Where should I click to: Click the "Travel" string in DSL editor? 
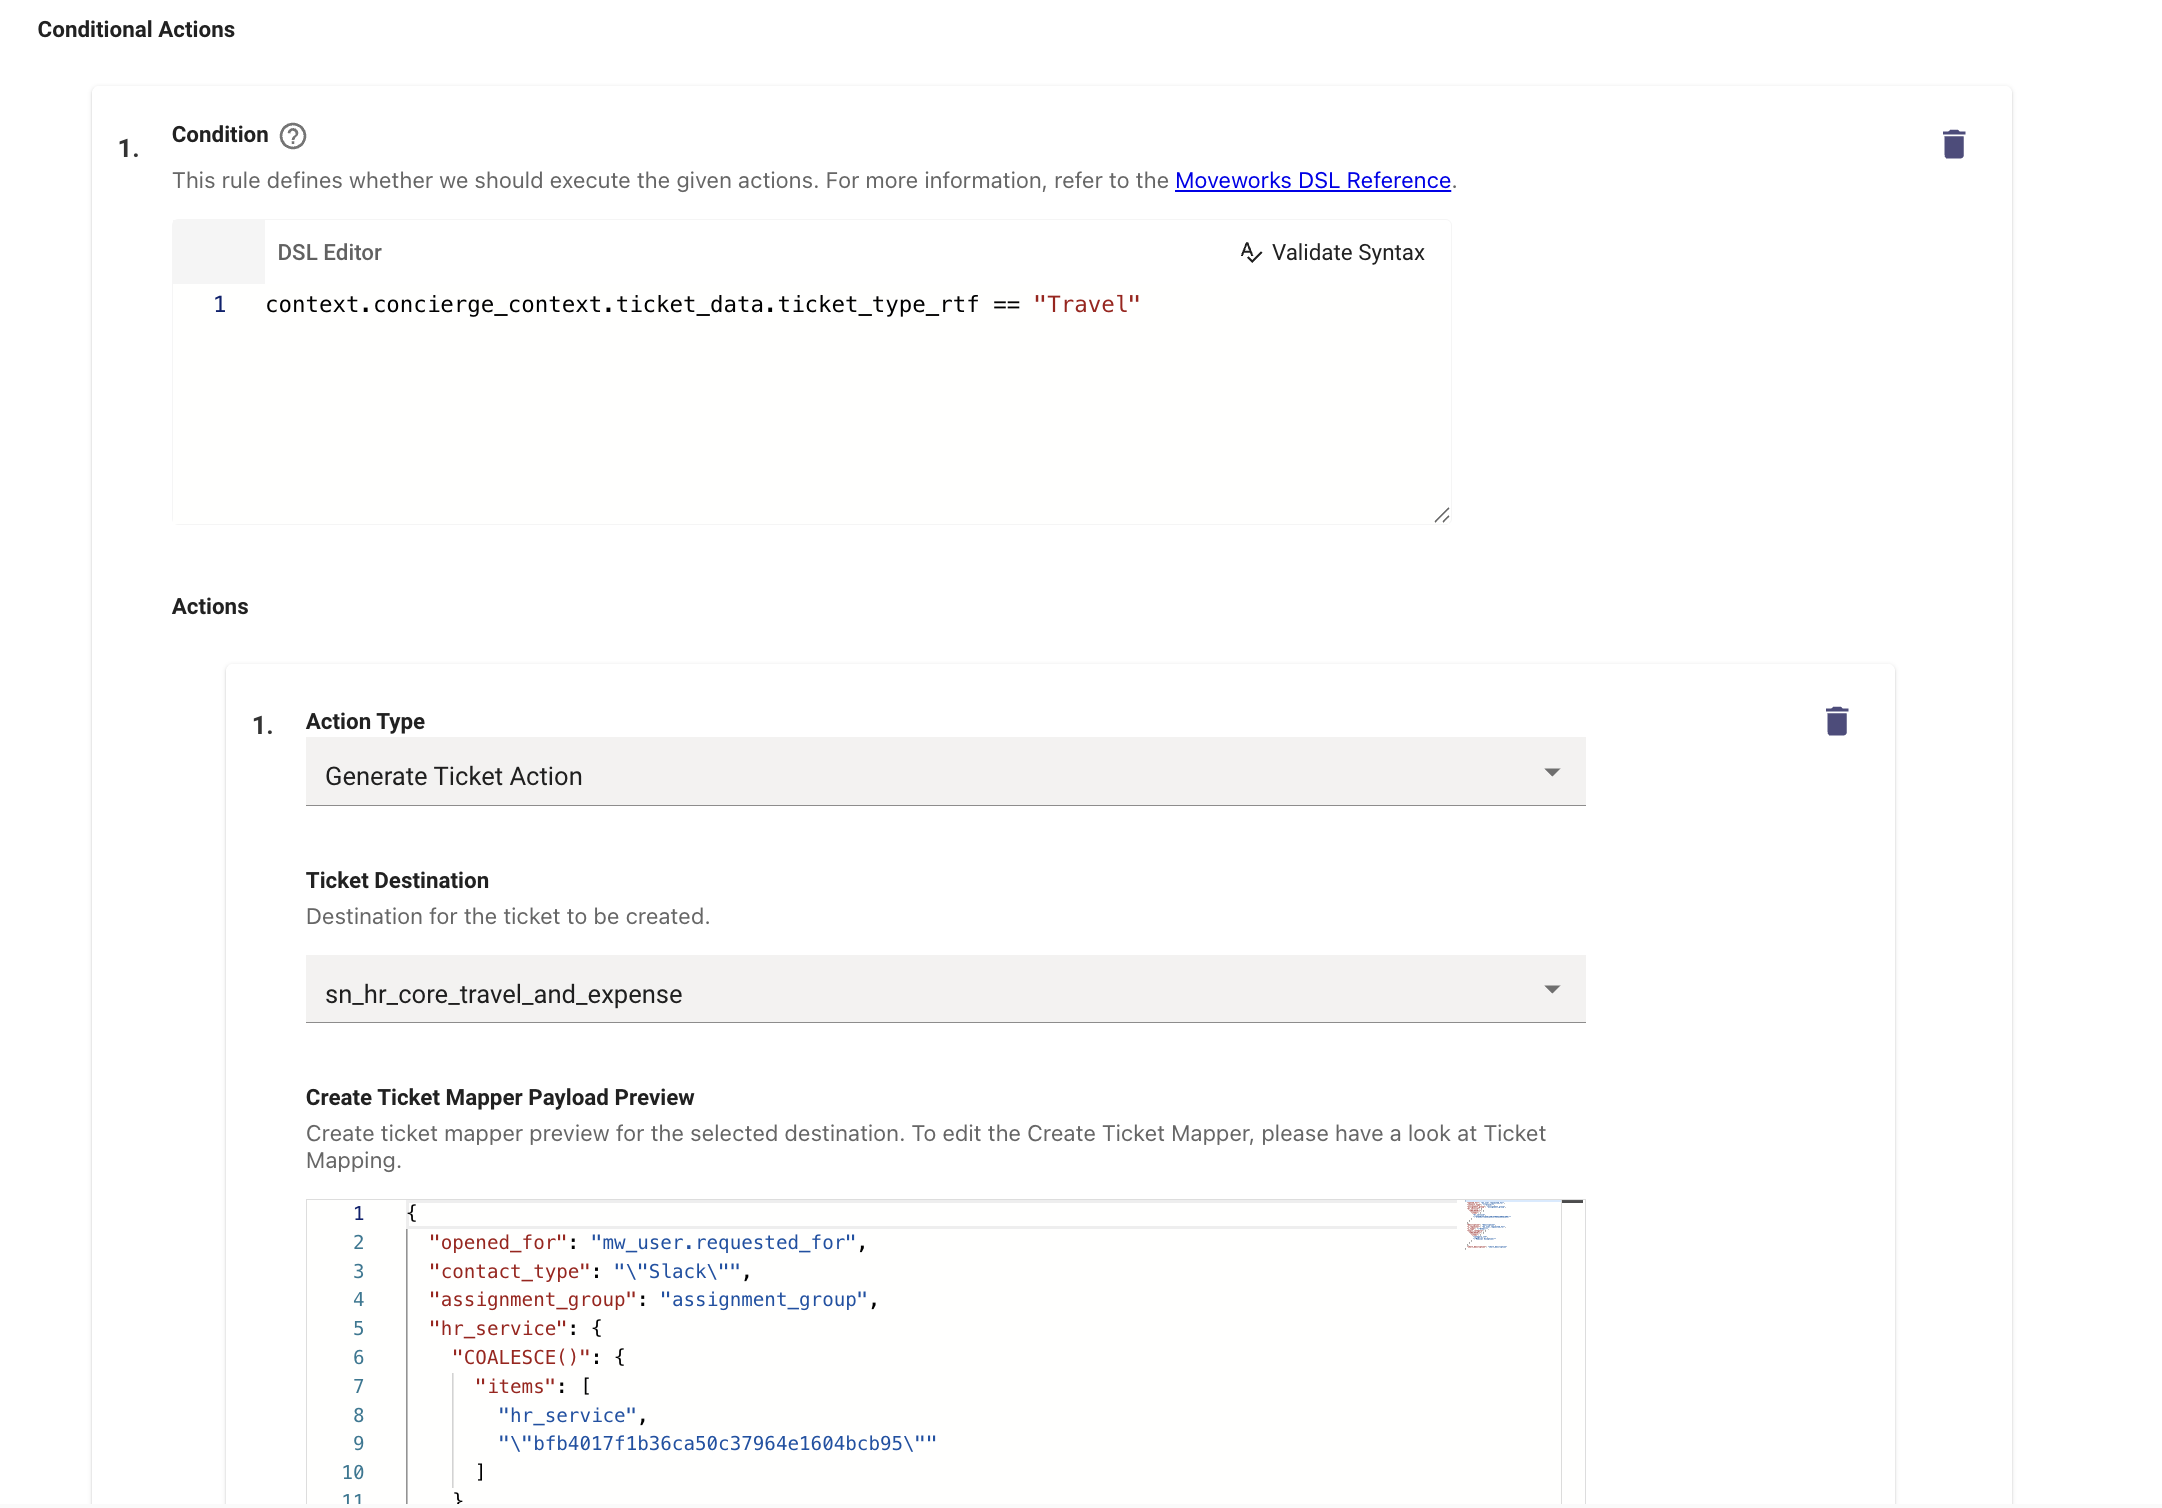coord(1086,305)
